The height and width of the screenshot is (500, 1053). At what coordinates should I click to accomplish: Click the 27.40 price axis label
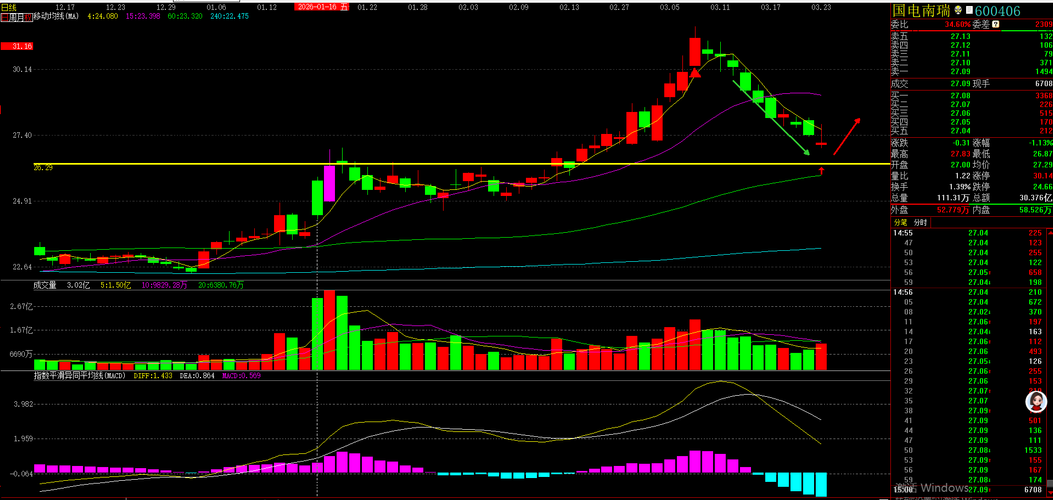tap(22, 136)
